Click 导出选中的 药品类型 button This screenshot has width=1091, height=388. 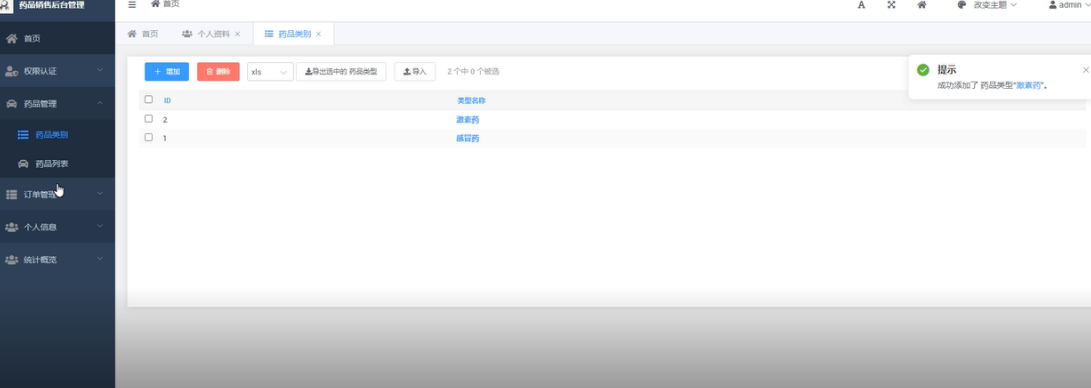click(x=341, y=72)
